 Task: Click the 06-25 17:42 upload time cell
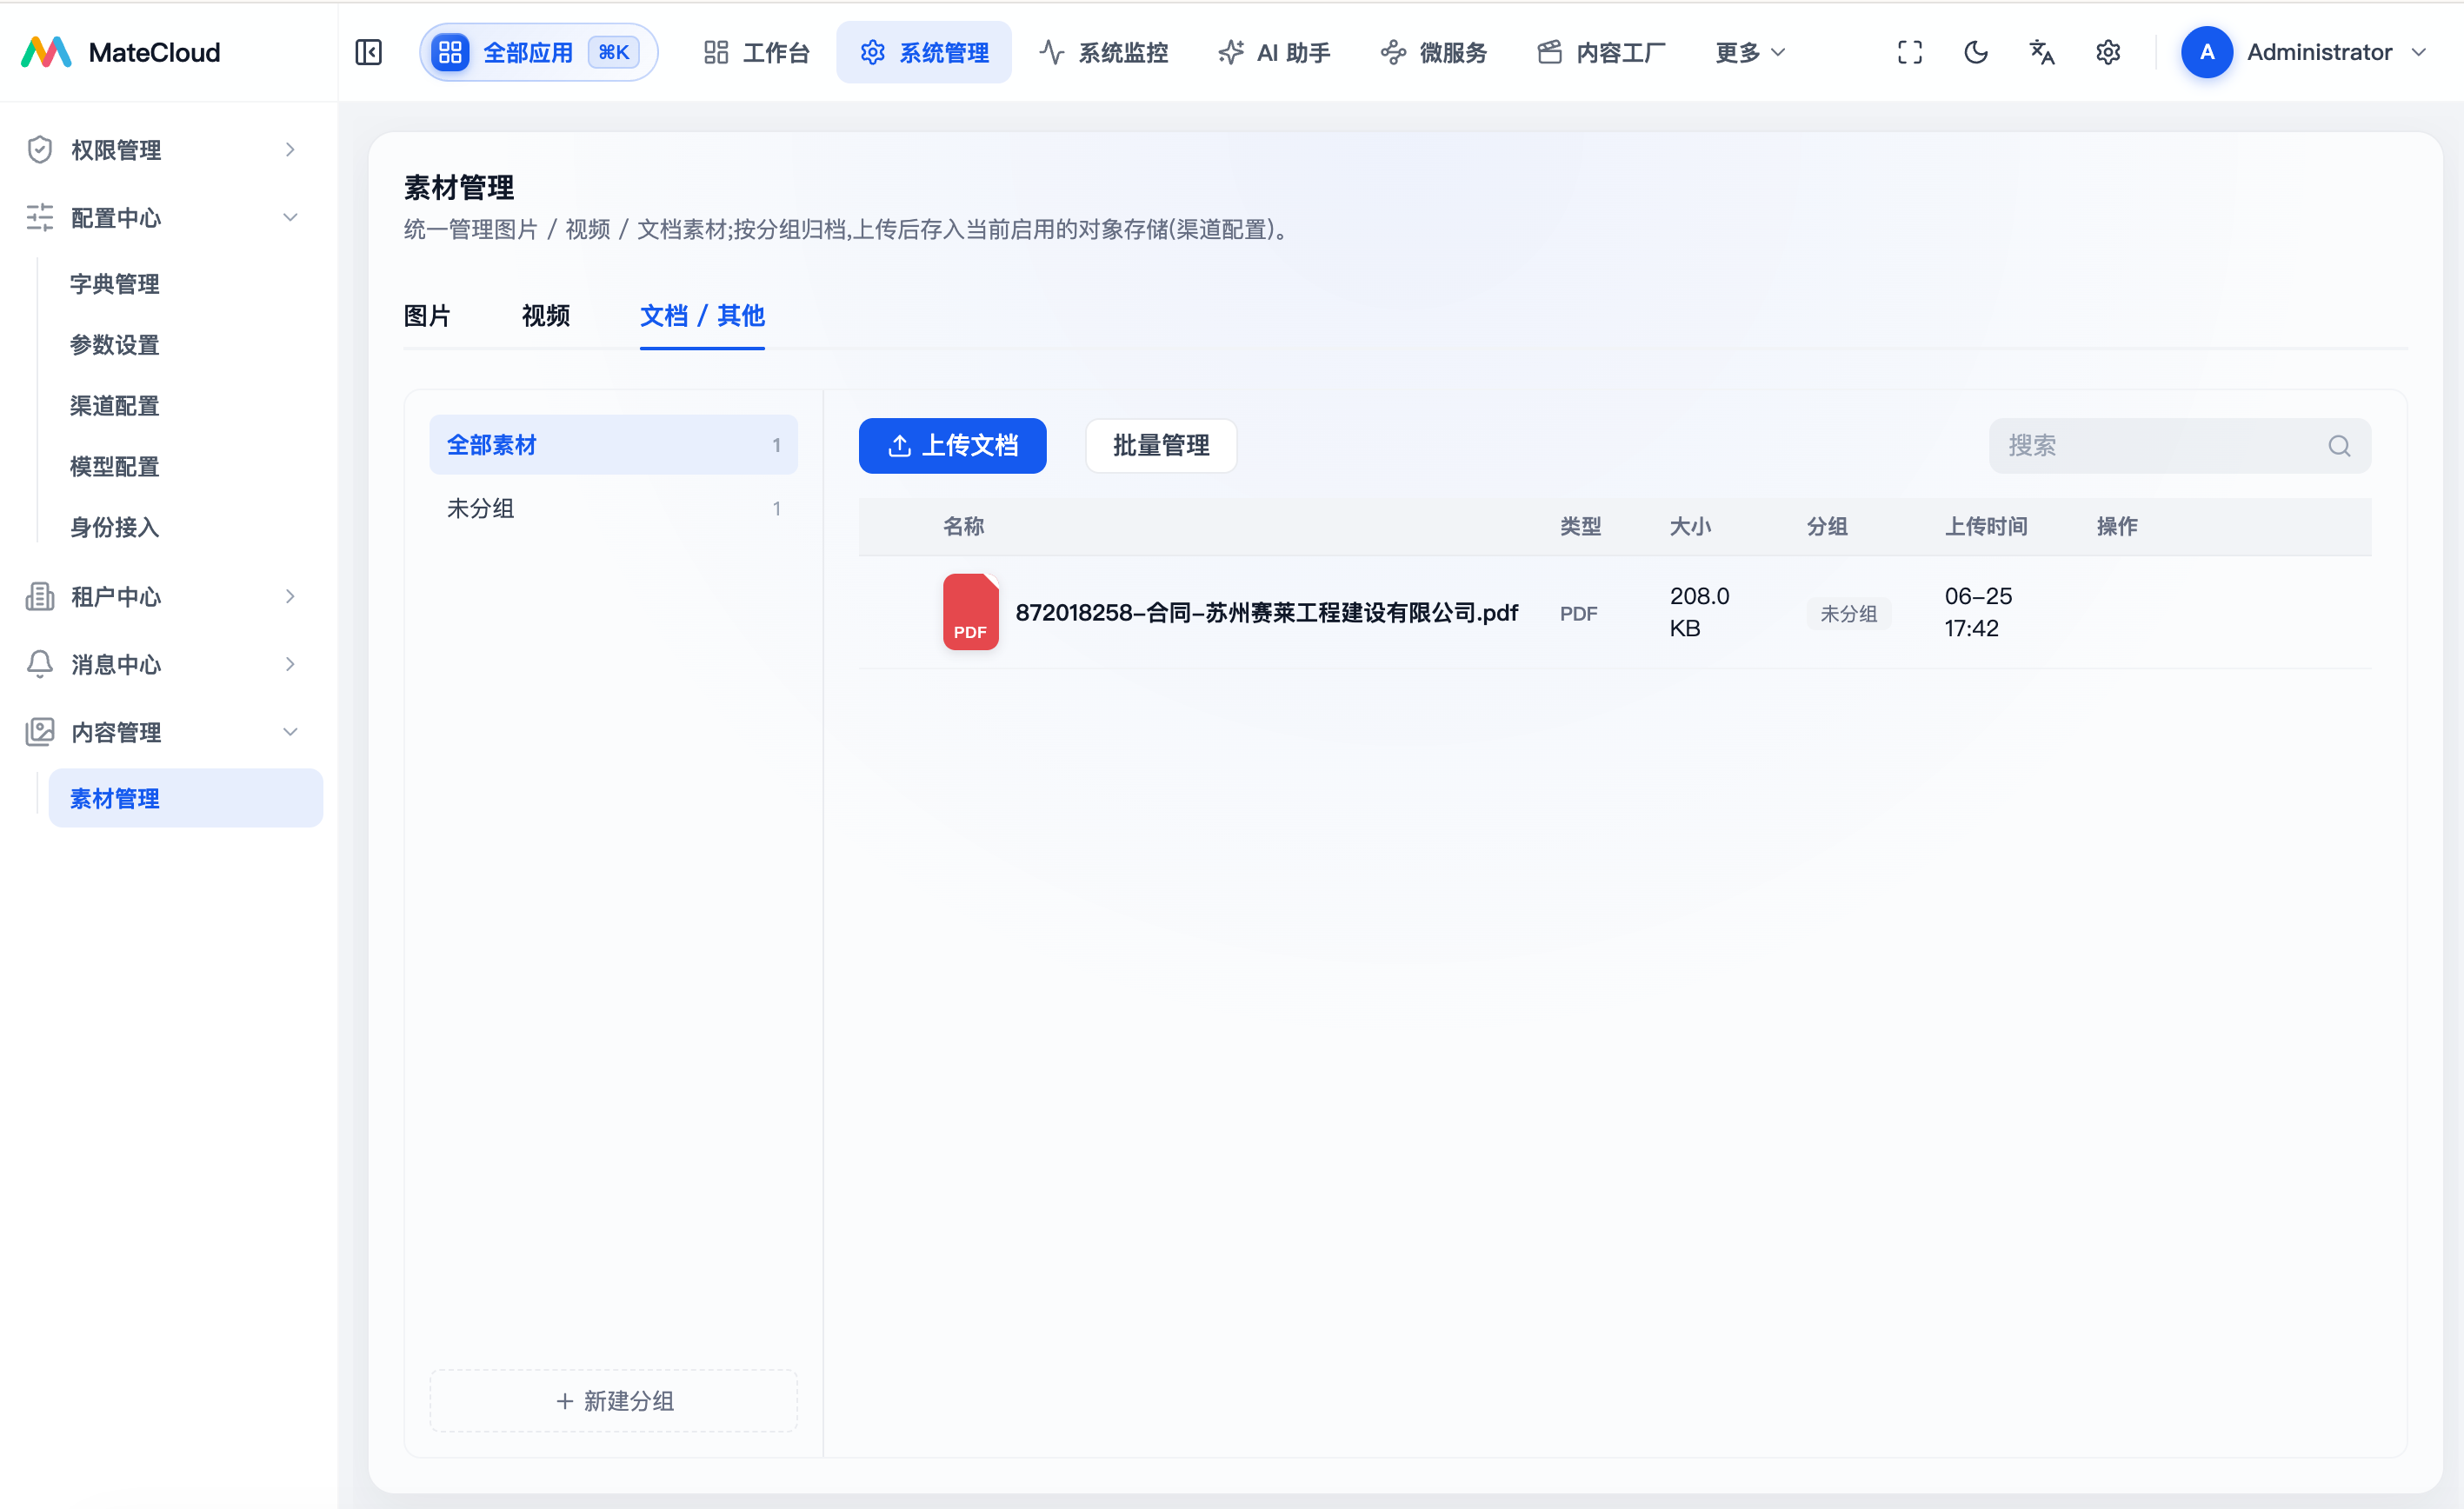(x=1978, y=612)
